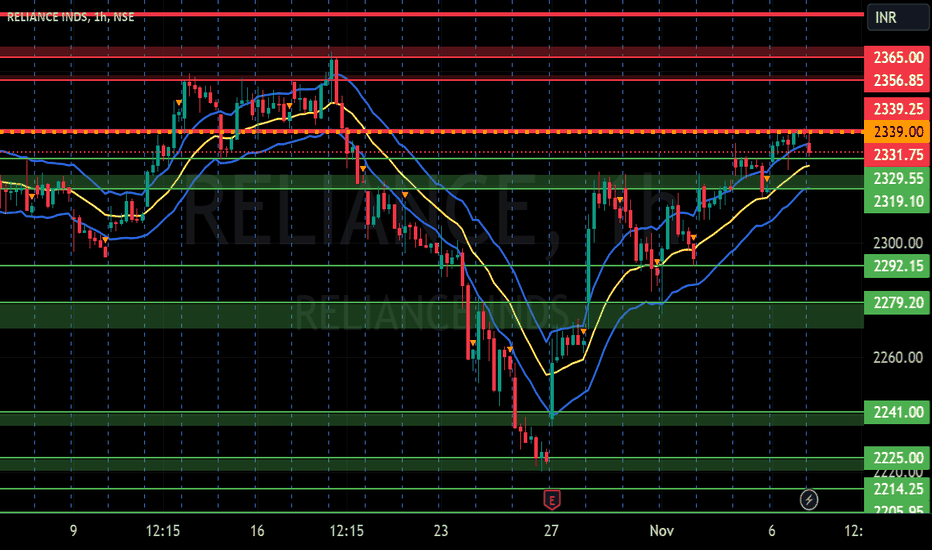Click date label 9 on time axis
Screen dimensions: 932x550
tap(73, 530)
